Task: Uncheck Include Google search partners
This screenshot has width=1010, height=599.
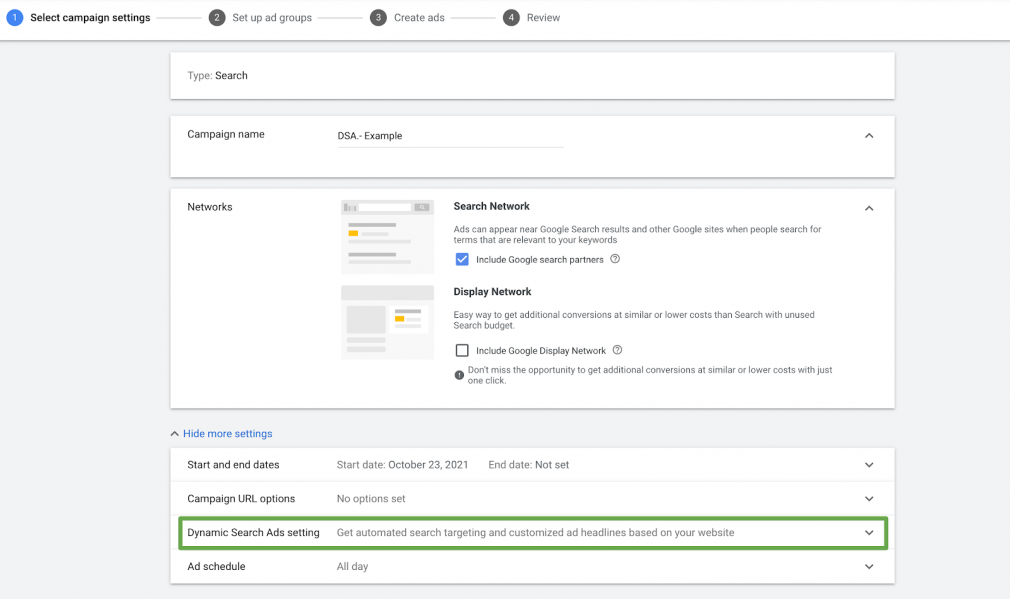Action: click(462, 260)
